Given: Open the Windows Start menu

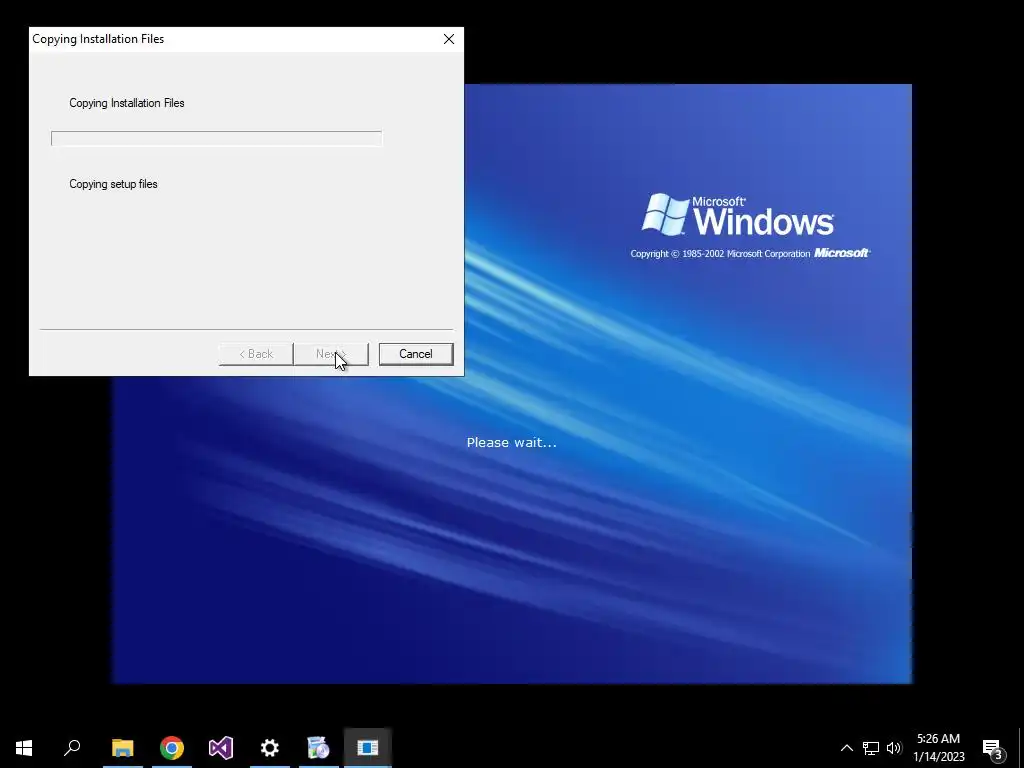Looking at the screenshot, I should [x=24, y=748].
